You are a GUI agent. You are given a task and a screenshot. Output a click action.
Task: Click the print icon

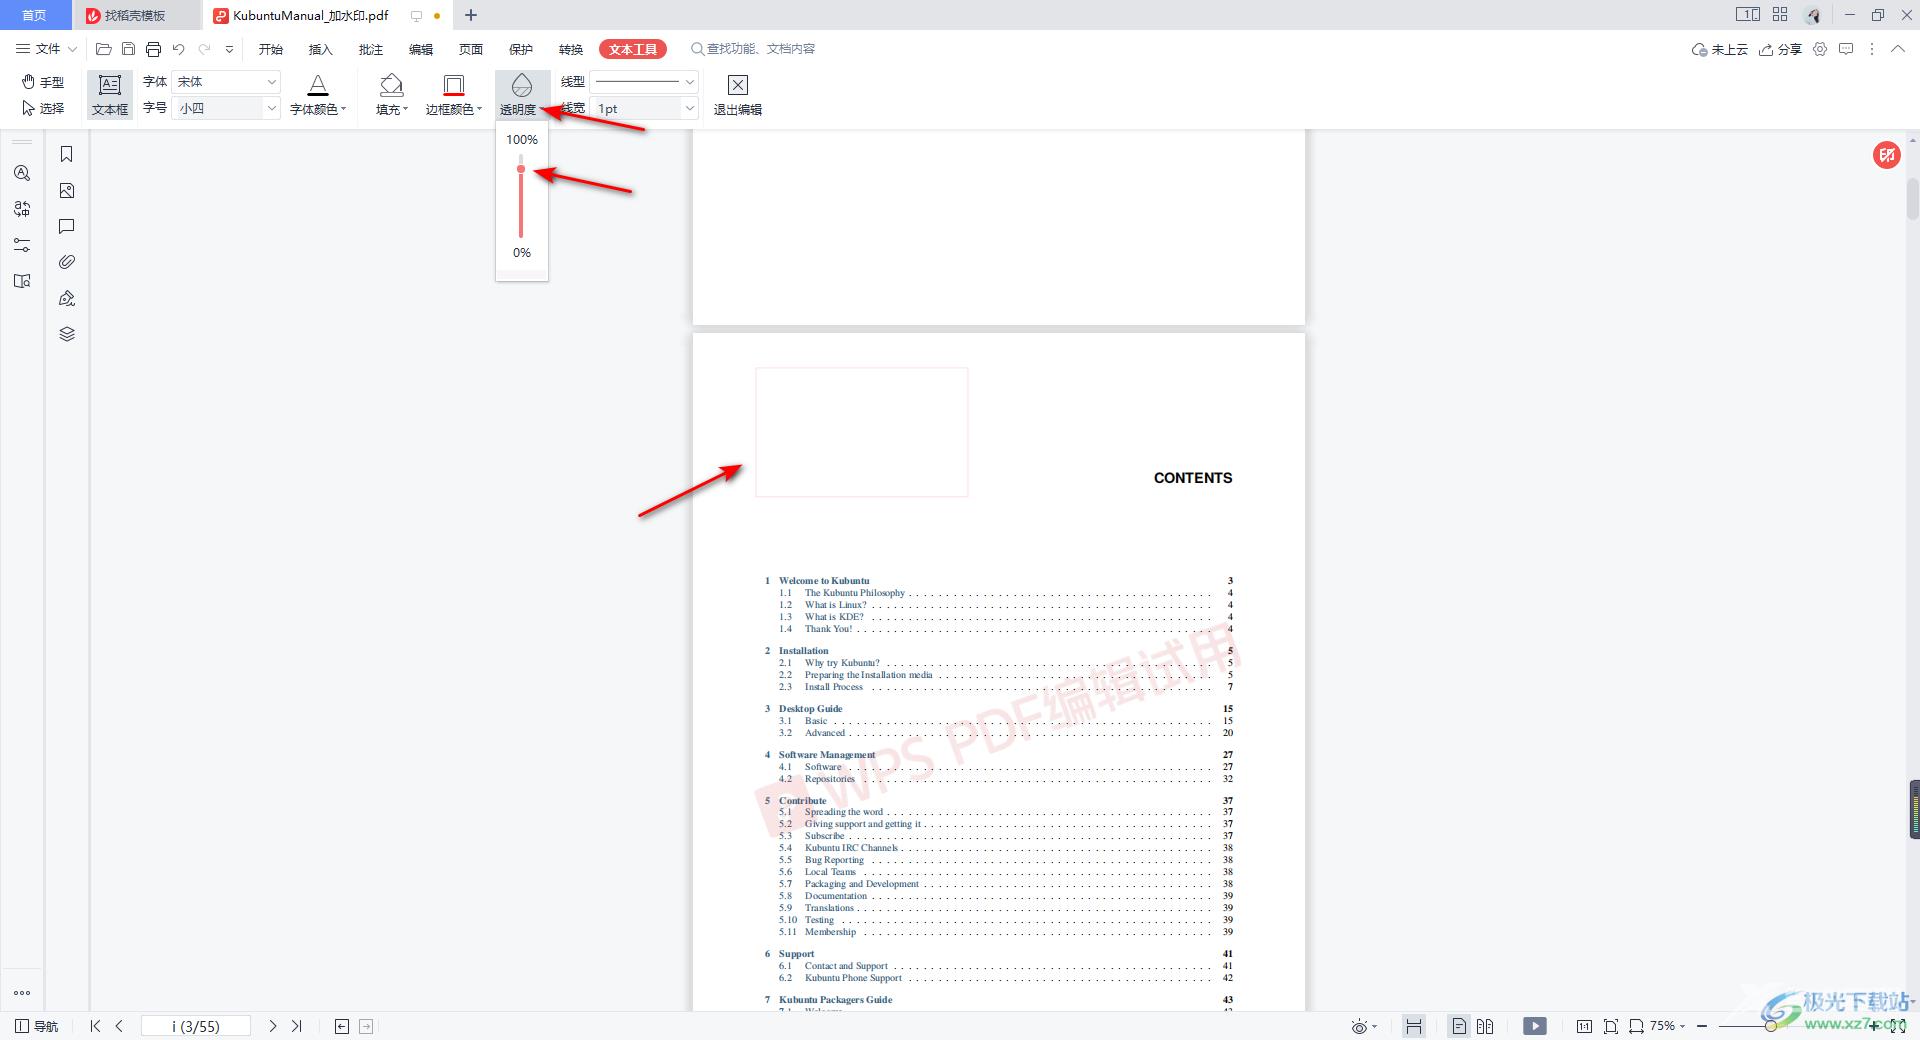tap(153, 49)
